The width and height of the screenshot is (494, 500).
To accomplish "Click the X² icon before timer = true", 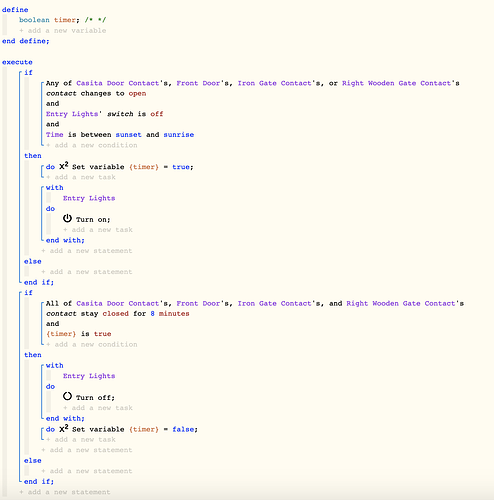I will [x=64, y=166].
